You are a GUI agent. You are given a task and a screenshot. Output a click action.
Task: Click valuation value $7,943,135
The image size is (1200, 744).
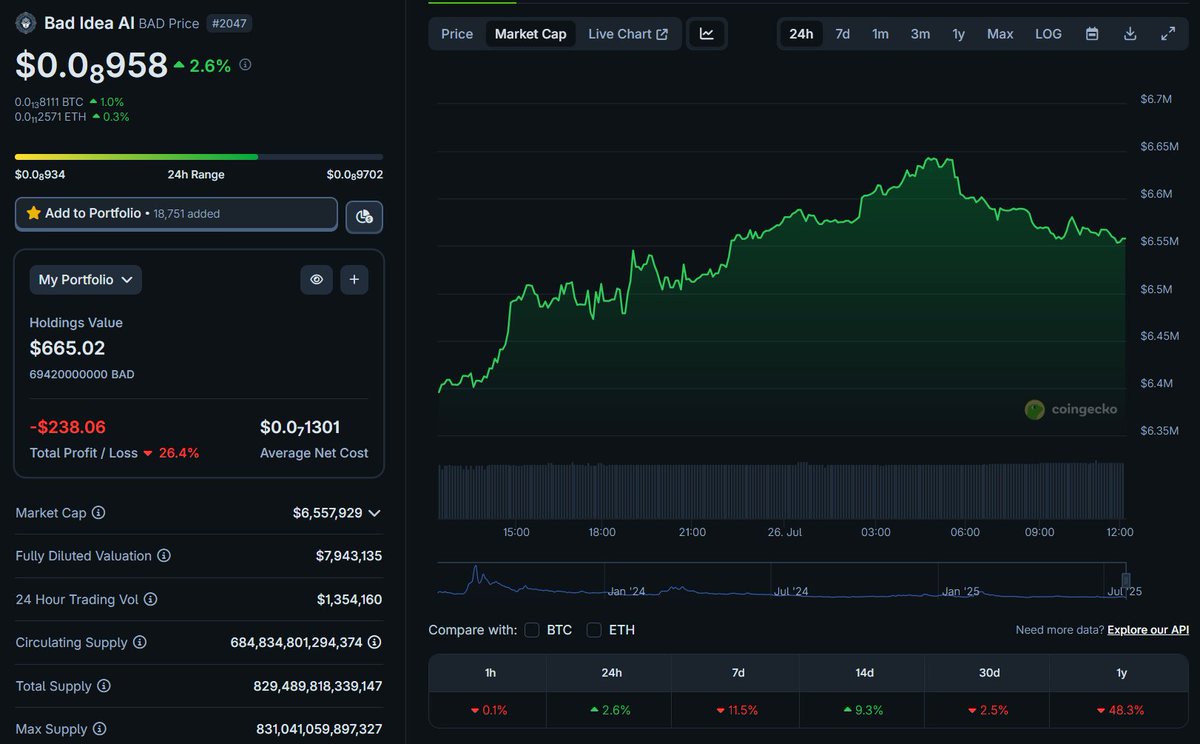coord(347,556)
